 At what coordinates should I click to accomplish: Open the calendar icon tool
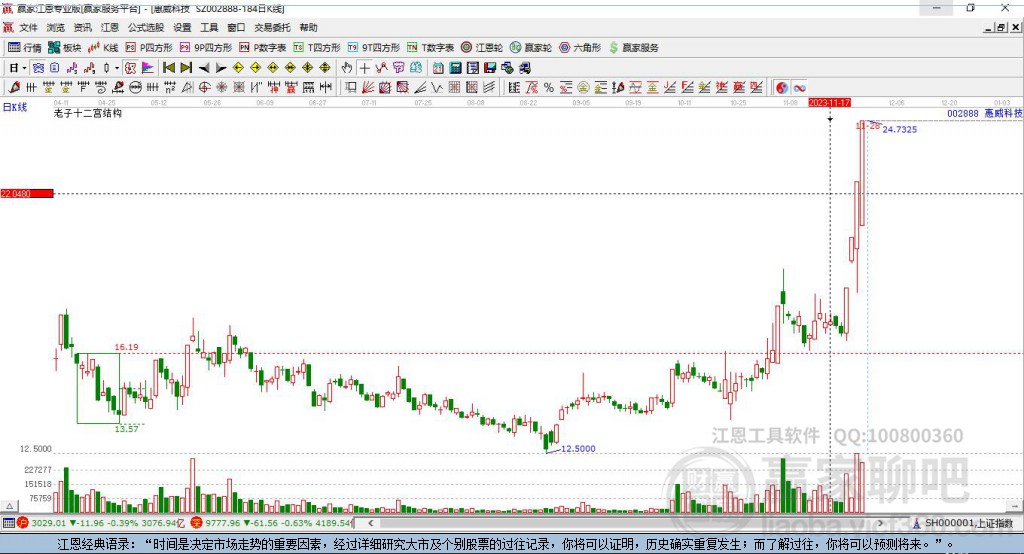[438, 68]
